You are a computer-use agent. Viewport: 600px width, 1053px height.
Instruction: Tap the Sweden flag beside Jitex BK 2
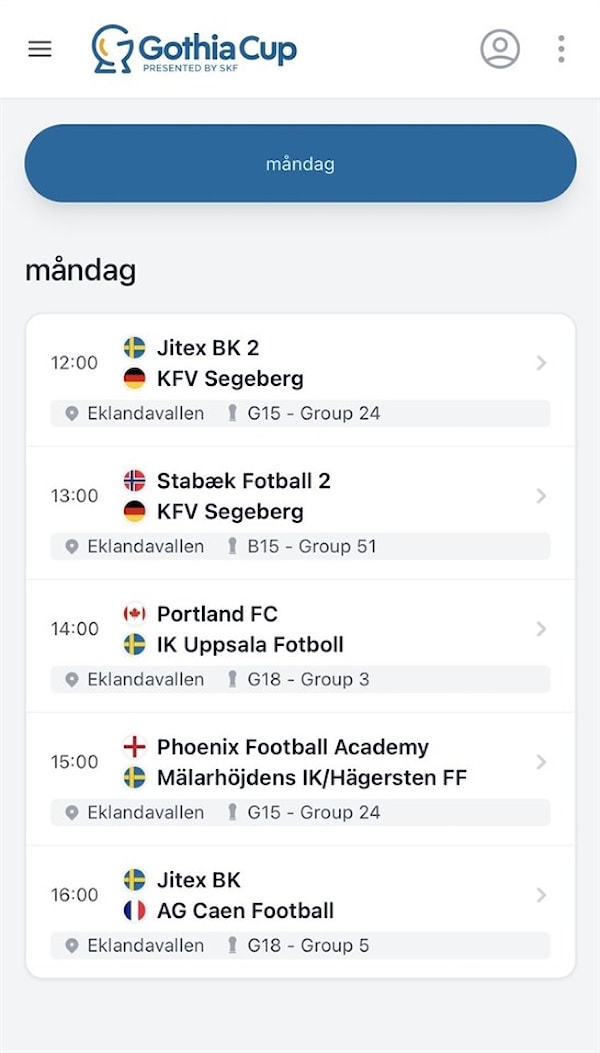click(134, 348)
